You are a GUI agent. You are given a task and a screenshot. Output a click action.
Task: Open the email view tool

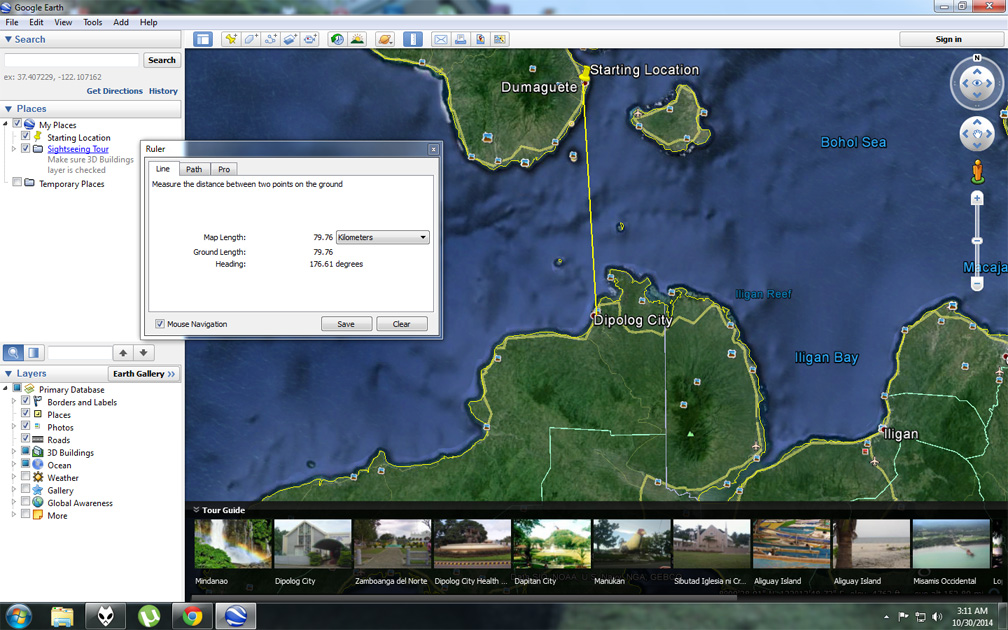[x=441, y=38]
